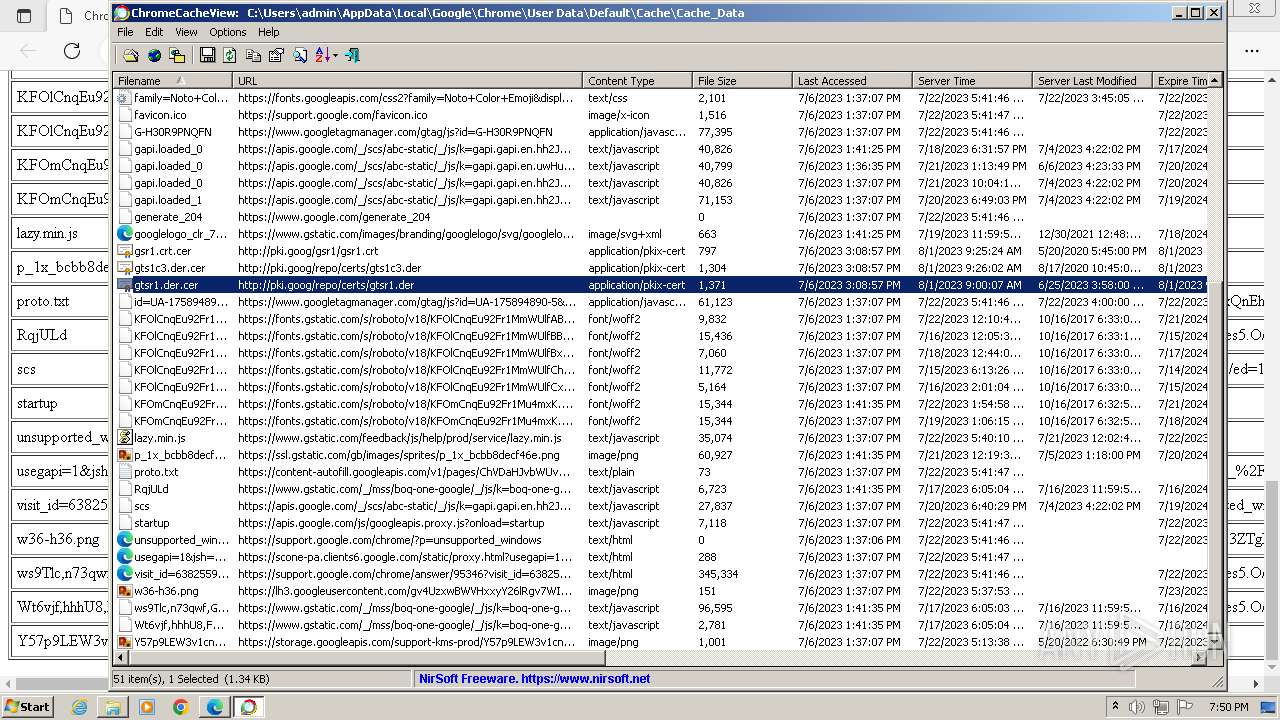Expand the sort options dropdown arrow
Image resolution: width=1280 pixels, height=720 pixels.
[x=335, y=56]
